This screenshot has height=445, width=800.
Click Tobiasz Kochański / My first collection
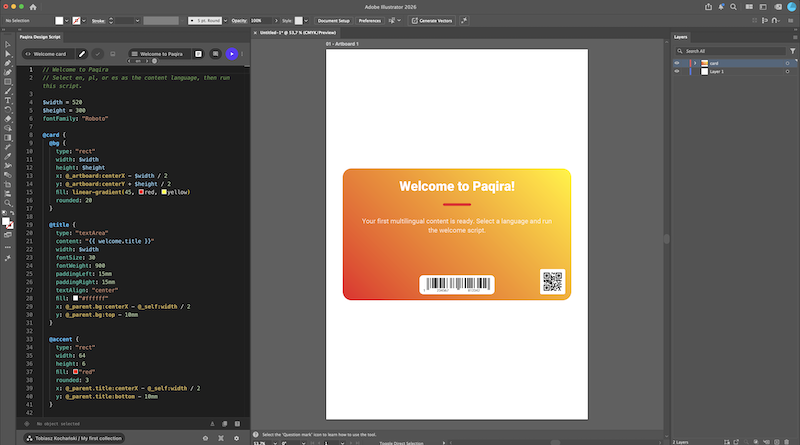[74, 438]
